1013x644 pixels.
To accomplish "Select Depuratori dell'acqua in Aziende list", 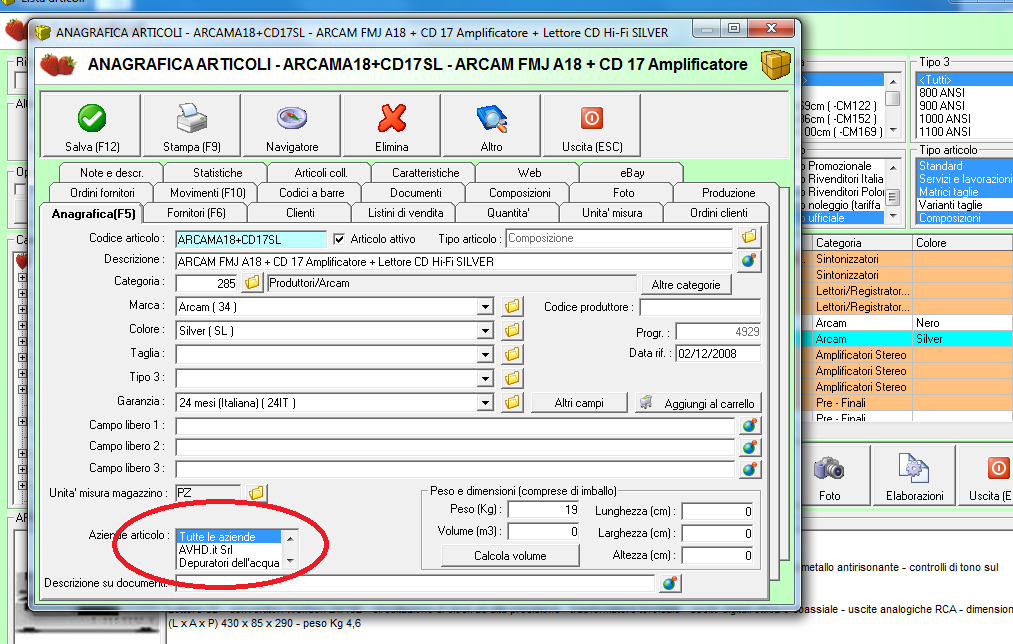I will [229, 563].
